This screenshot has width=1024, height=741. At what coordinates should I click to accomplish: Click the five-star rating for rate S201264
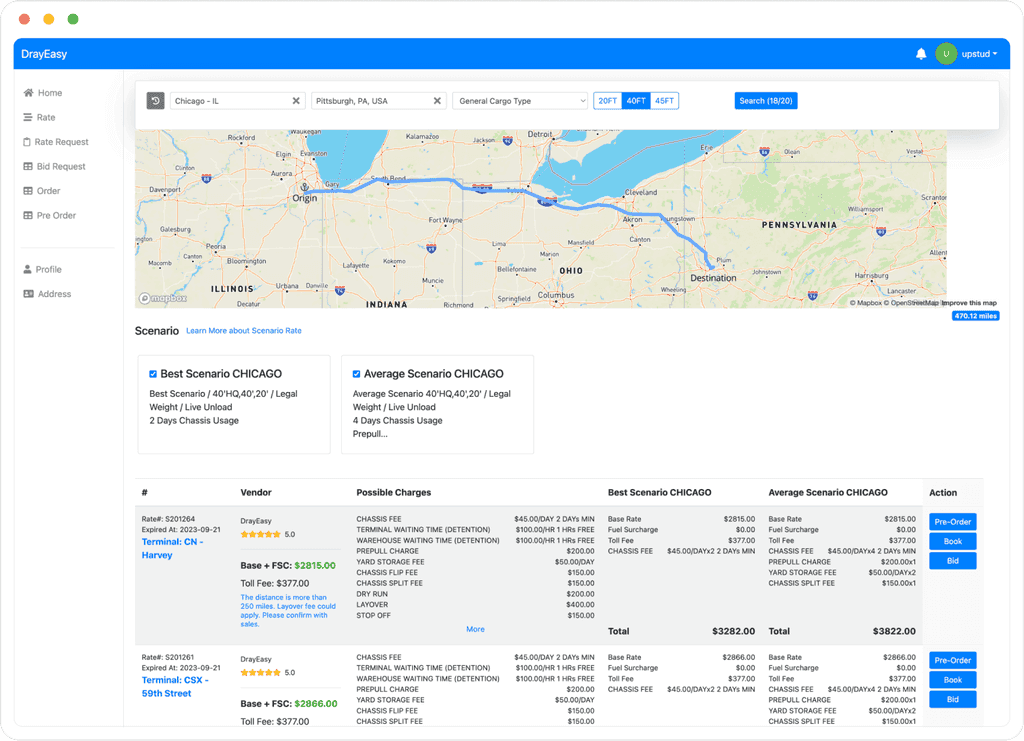[x=261, y=534]
